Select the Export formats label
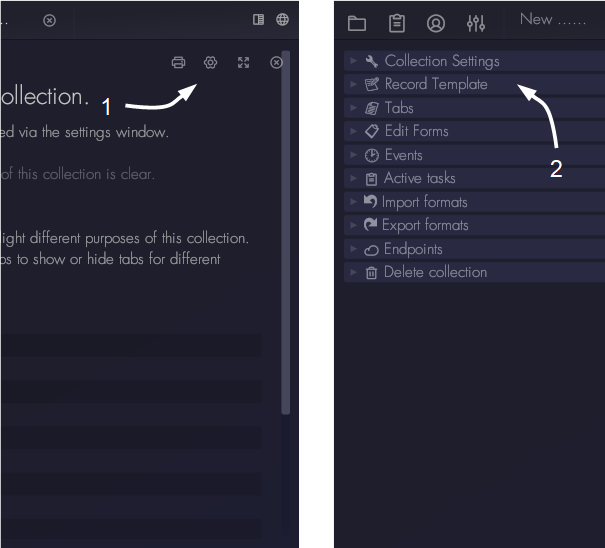The height and width of the screenshot is (548, 605). (425, 225)
